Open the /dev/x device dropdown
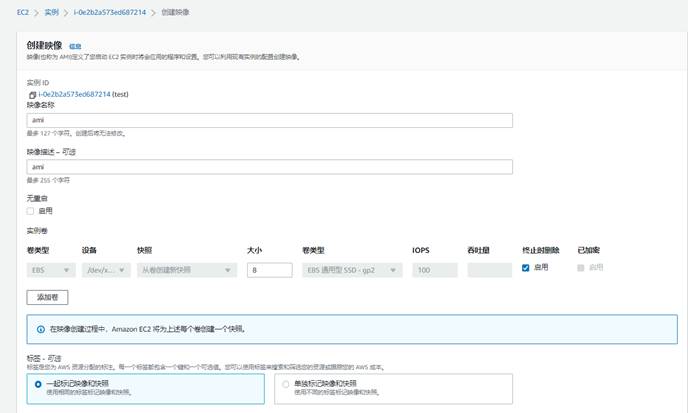Viewport: 688px width, 413px height. (x=106, y=270)
